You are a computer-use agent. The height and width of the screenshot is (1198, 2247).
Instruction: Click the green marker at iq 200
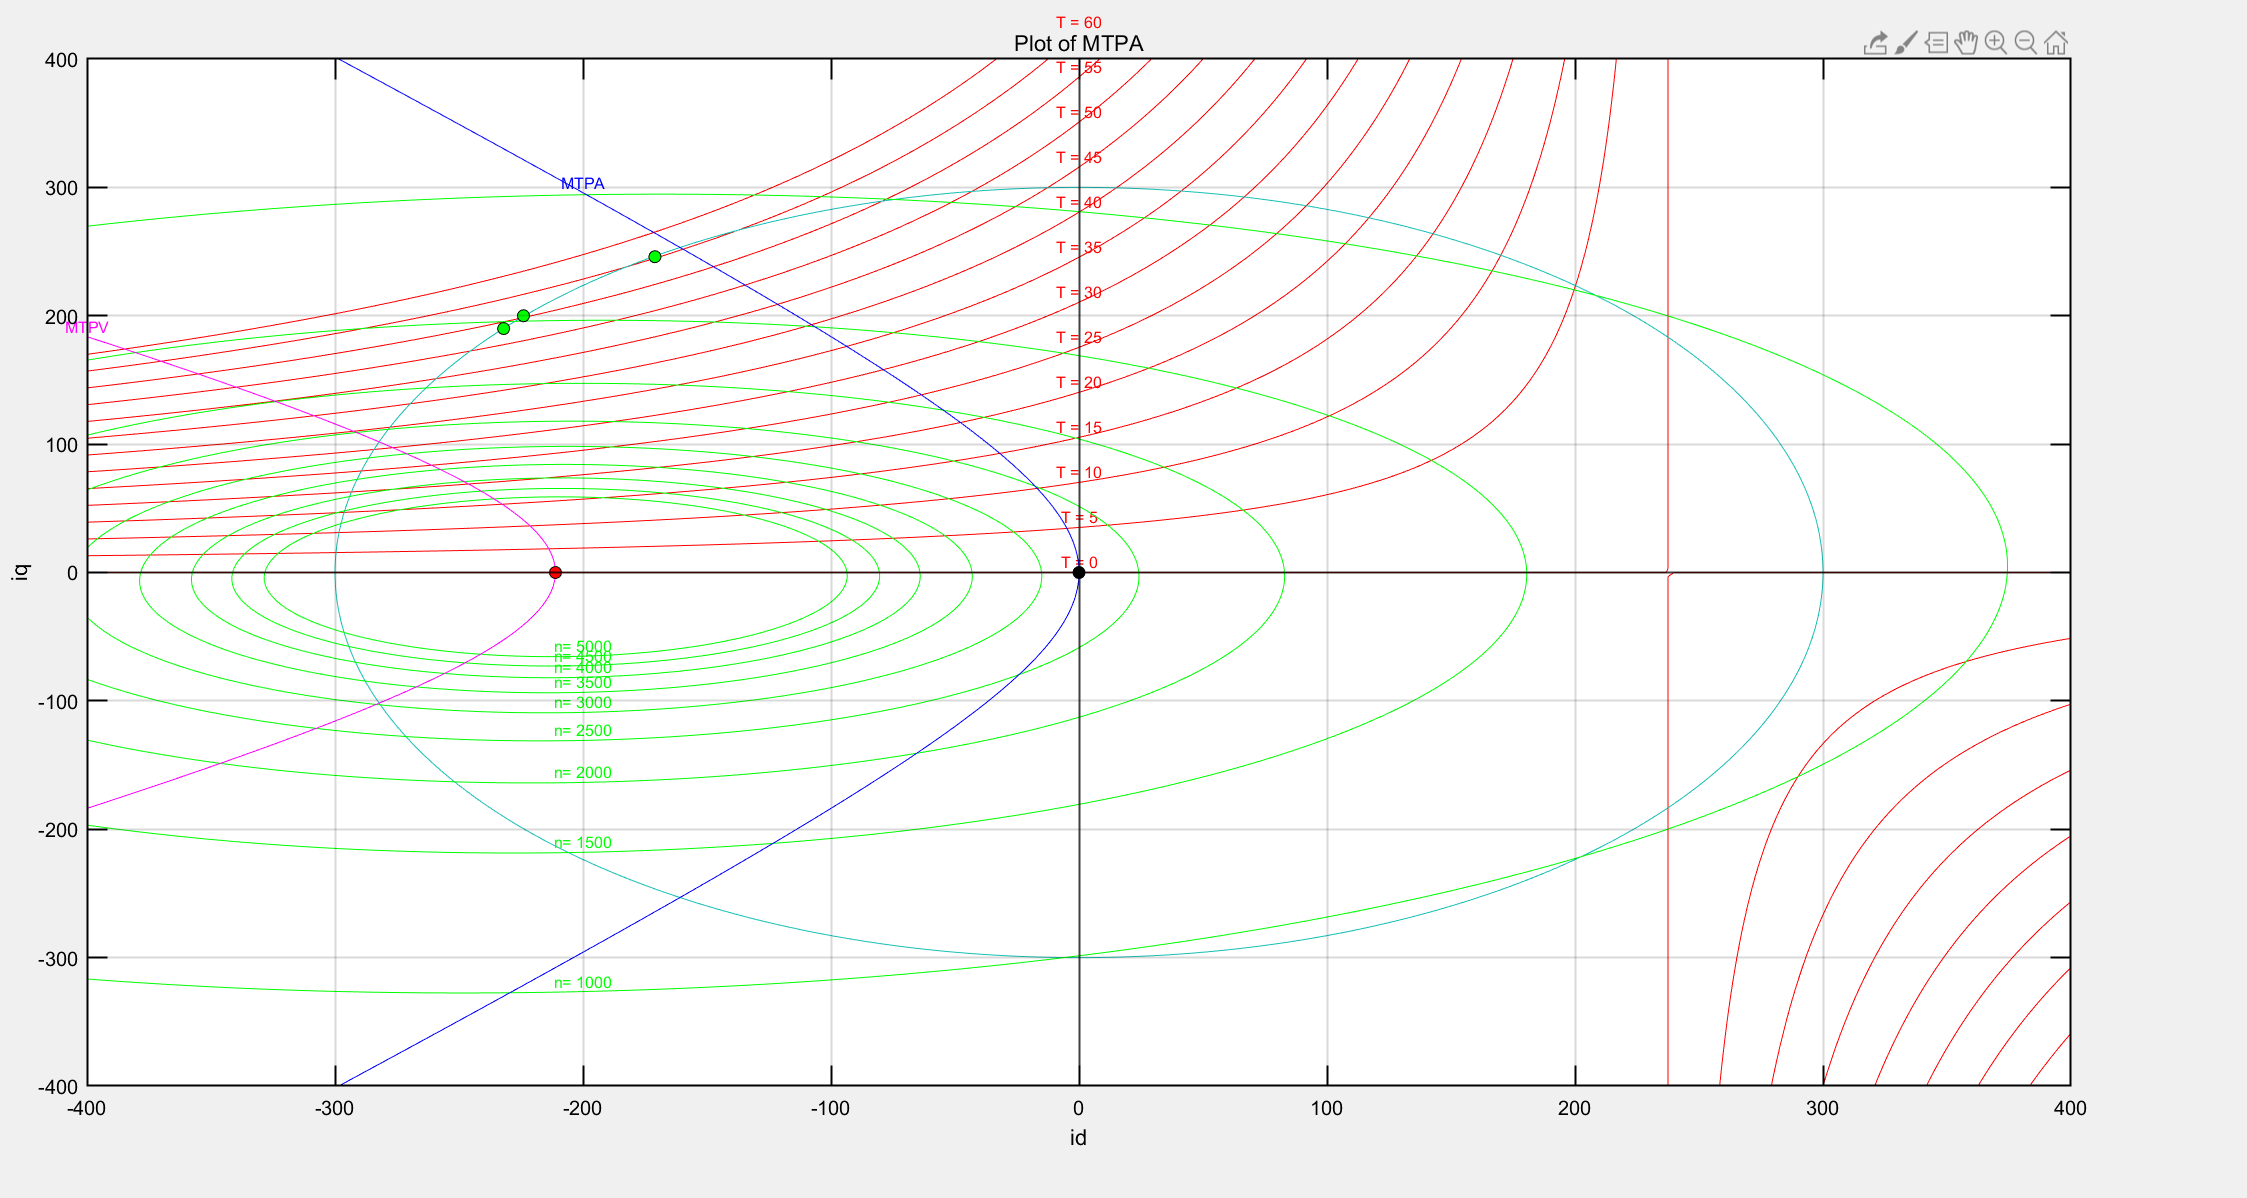(x=523, y=316)
